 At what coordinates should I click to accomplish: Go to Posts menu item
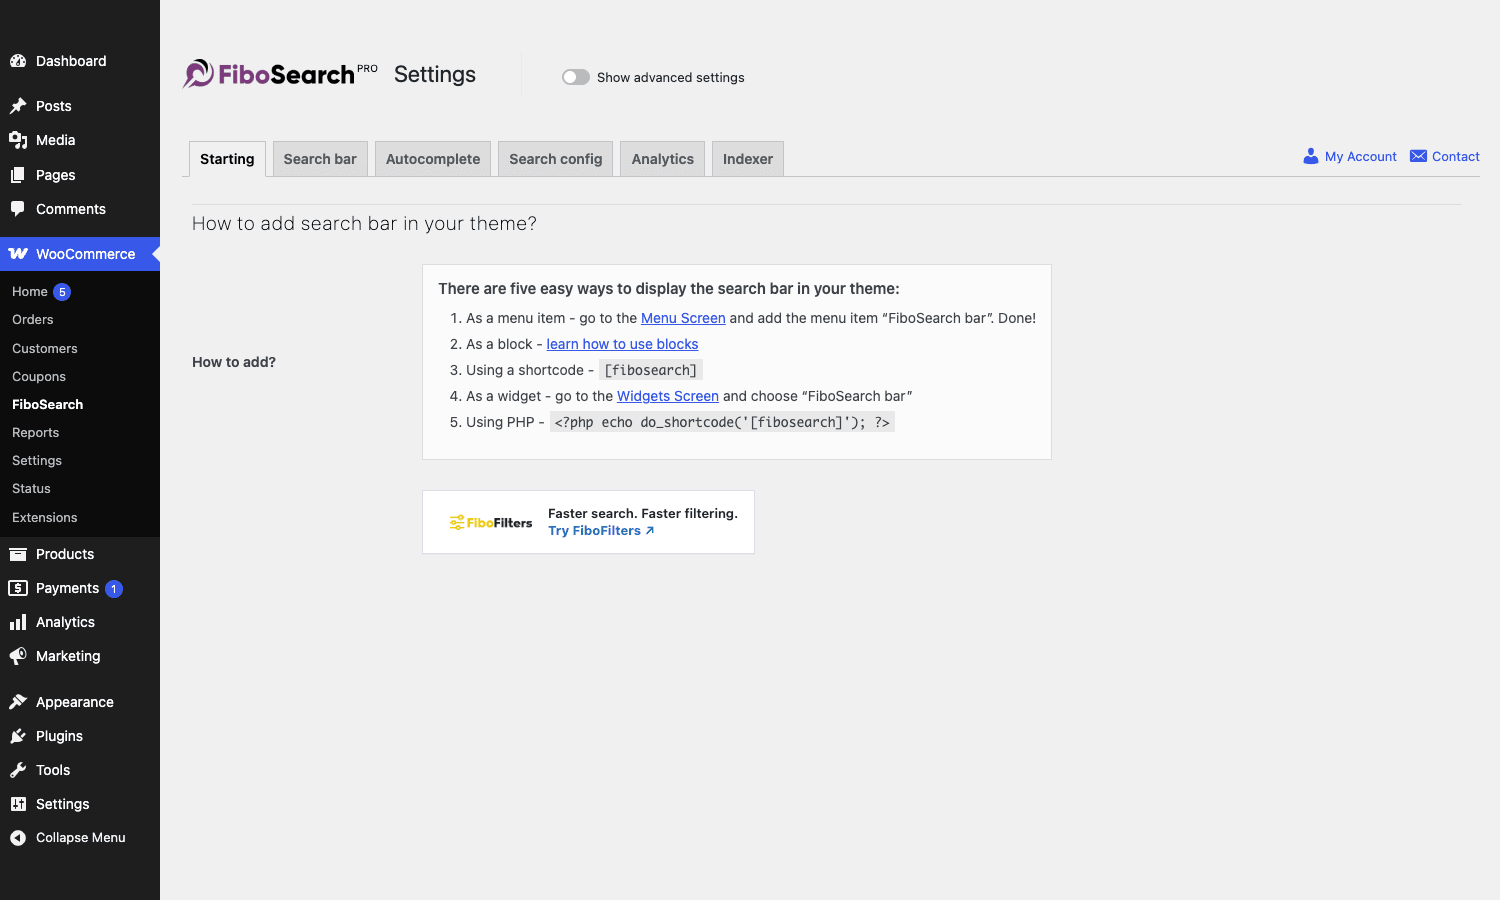tap(80, 106)
